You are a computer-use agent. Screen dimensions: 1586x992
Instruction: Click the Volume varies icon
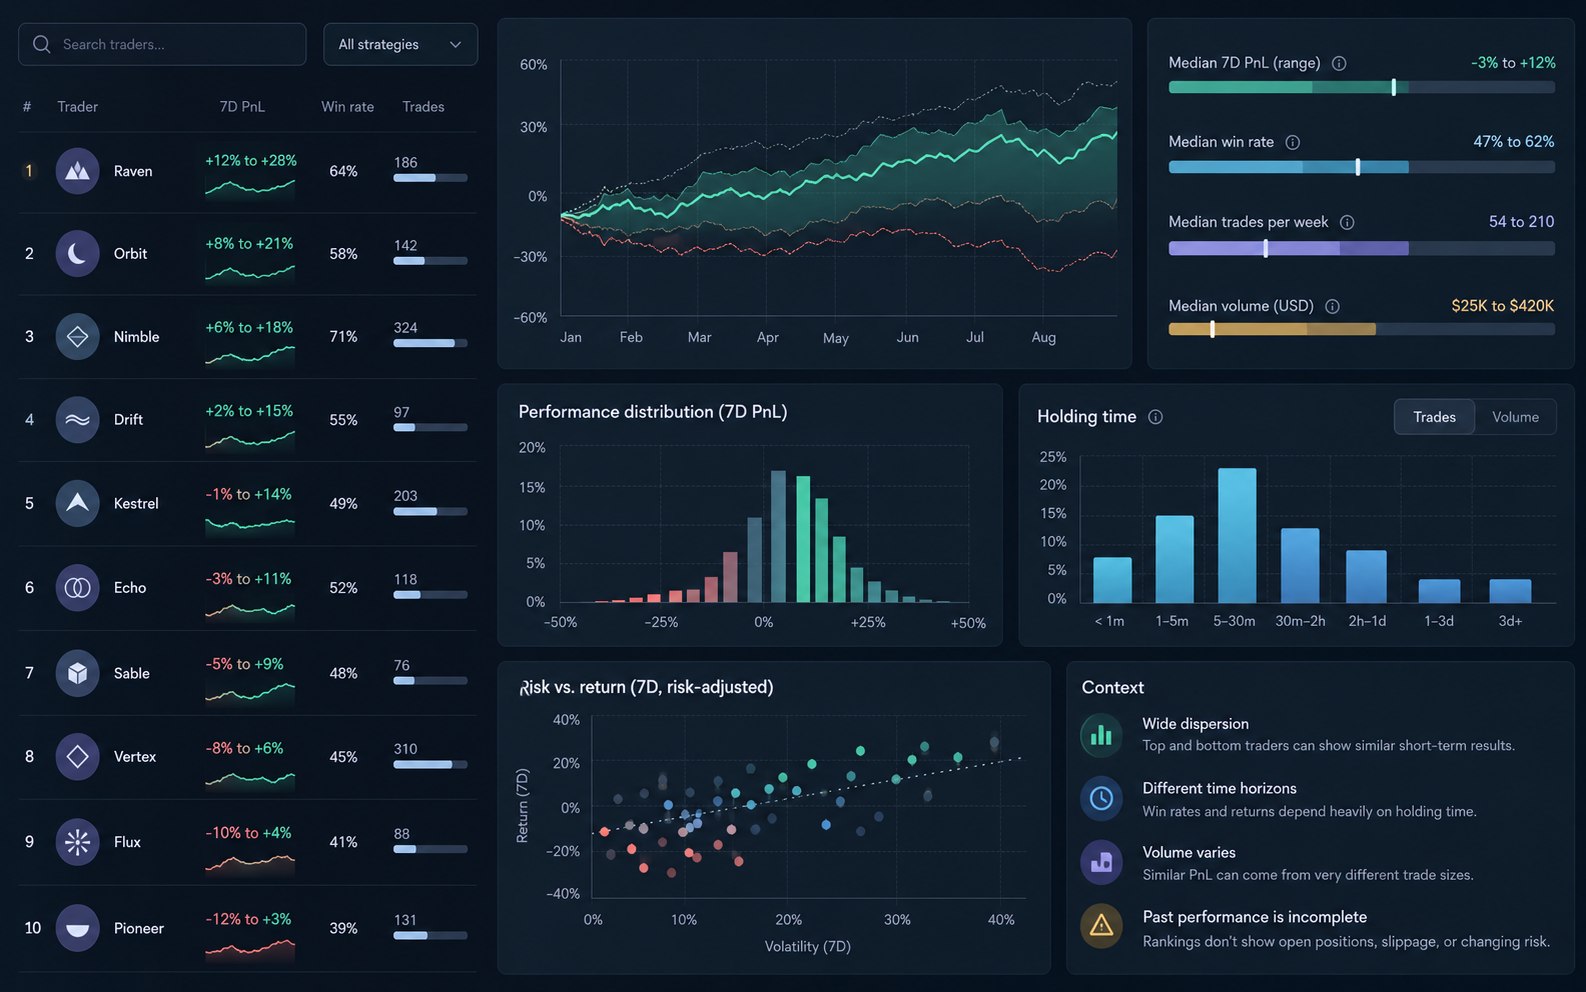(x=1101, y=862)
